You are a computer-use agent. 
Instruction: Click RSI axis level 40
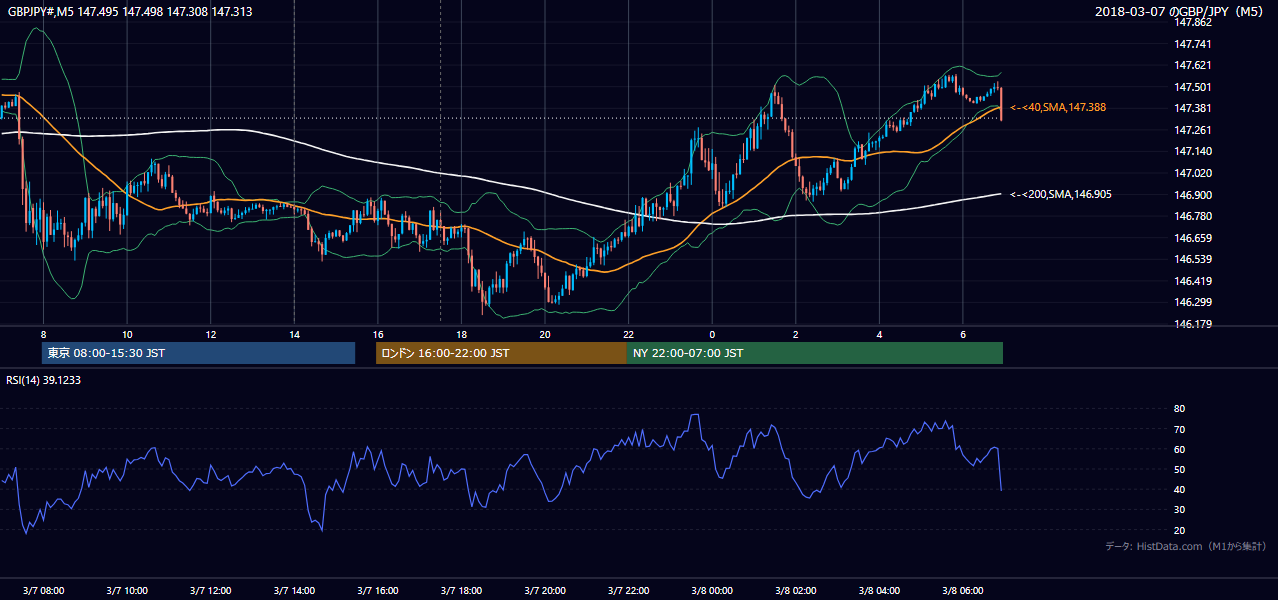1179,489
